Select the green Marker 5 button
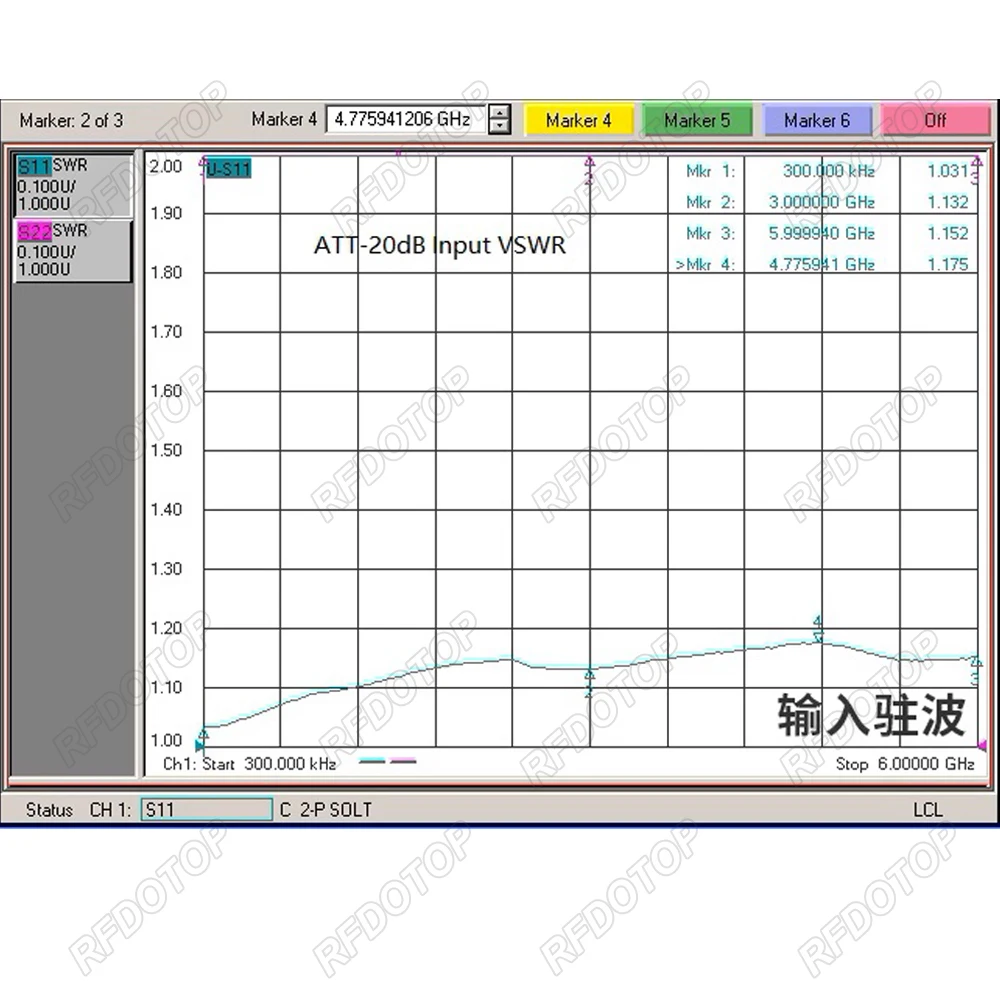Viewport: 1000px width, 1000px height. click(697, 120)
